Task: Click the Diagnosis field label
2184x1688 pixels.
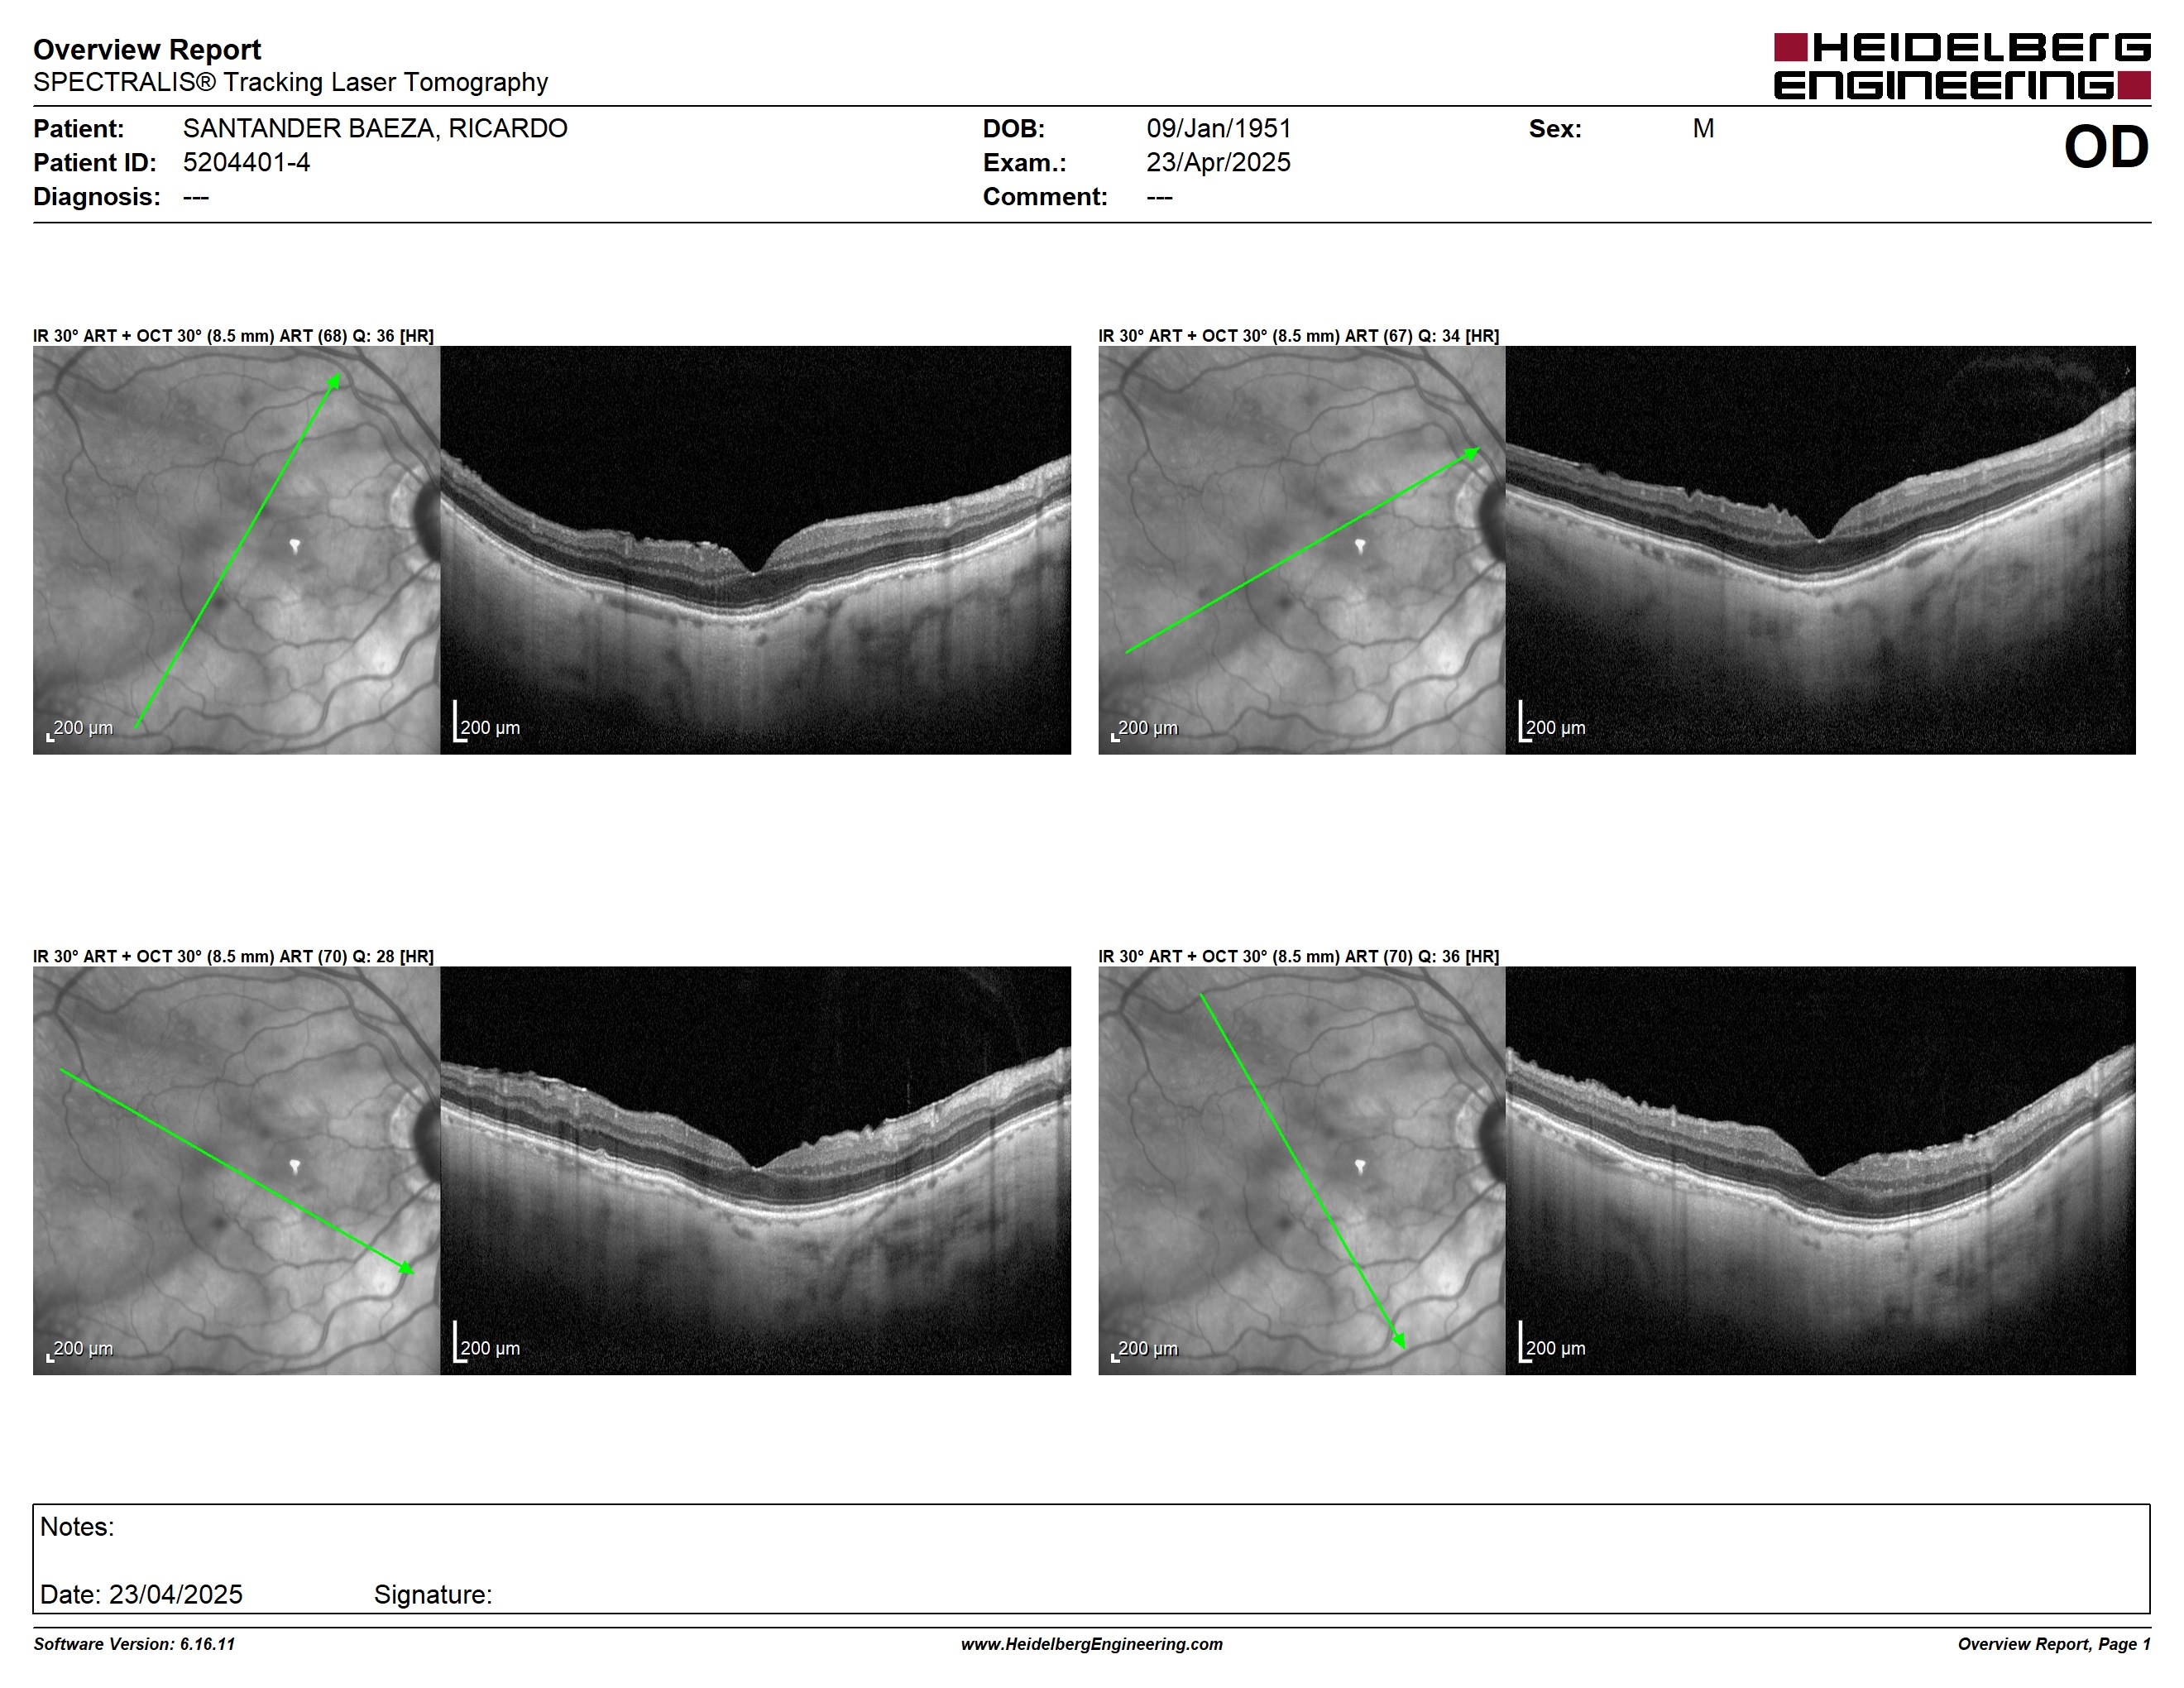Action: click(97, 196)
